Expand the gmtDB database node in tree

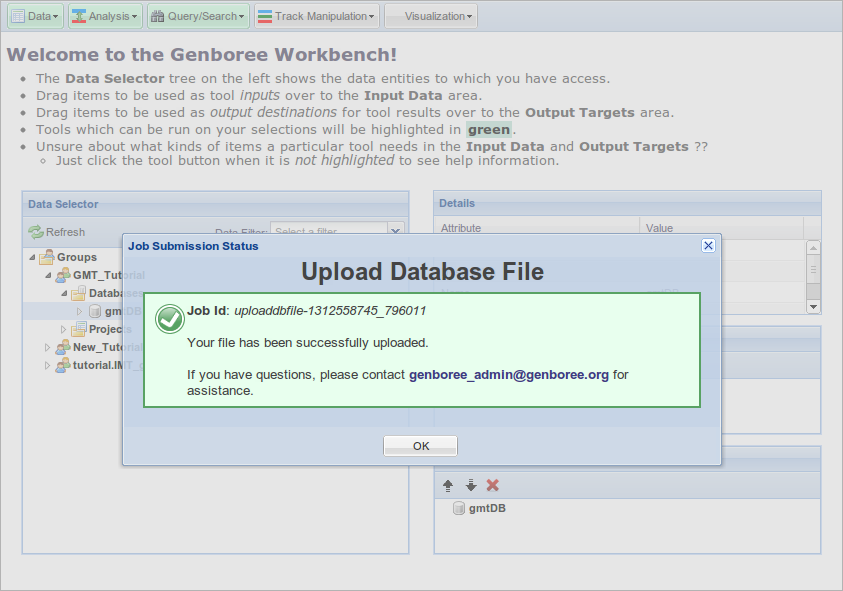tap(80, 311)
